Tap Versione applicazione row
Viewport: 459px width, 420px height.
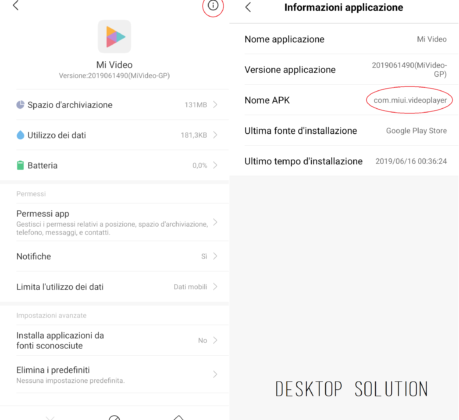(345, 69)
